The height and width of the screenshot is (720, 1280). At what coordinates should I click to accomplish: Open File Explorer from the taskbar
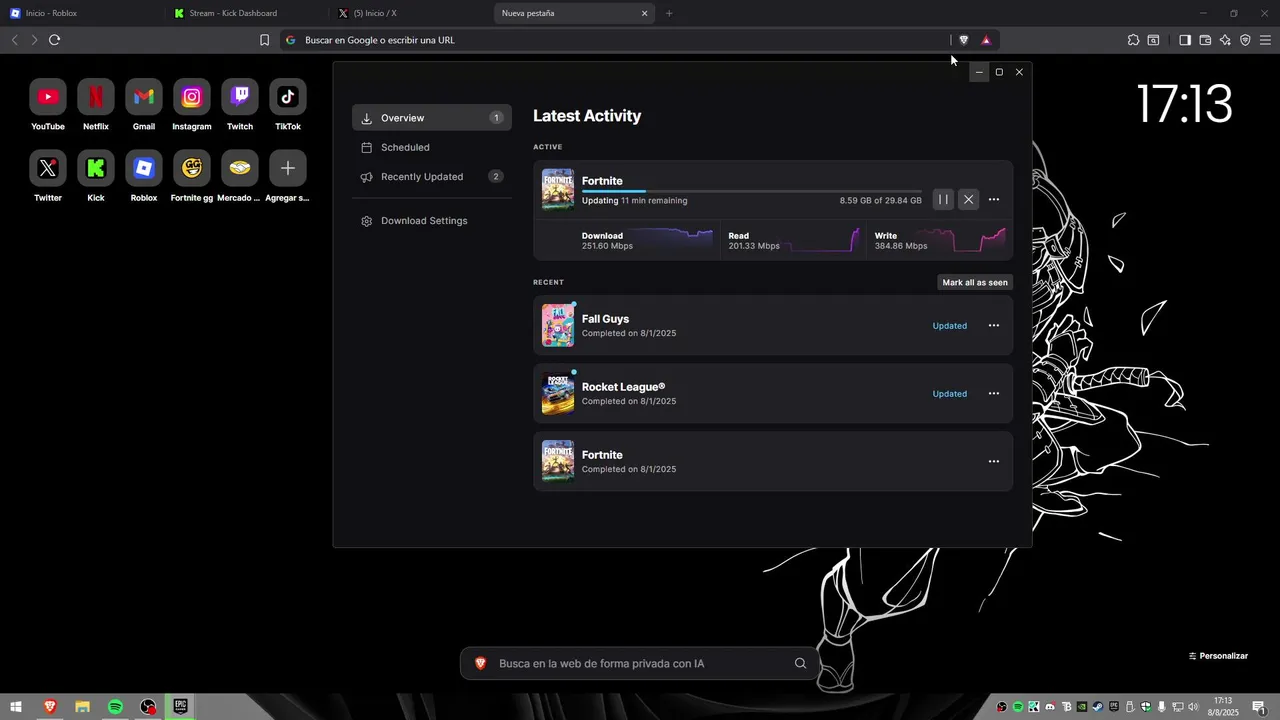point(82,707)
